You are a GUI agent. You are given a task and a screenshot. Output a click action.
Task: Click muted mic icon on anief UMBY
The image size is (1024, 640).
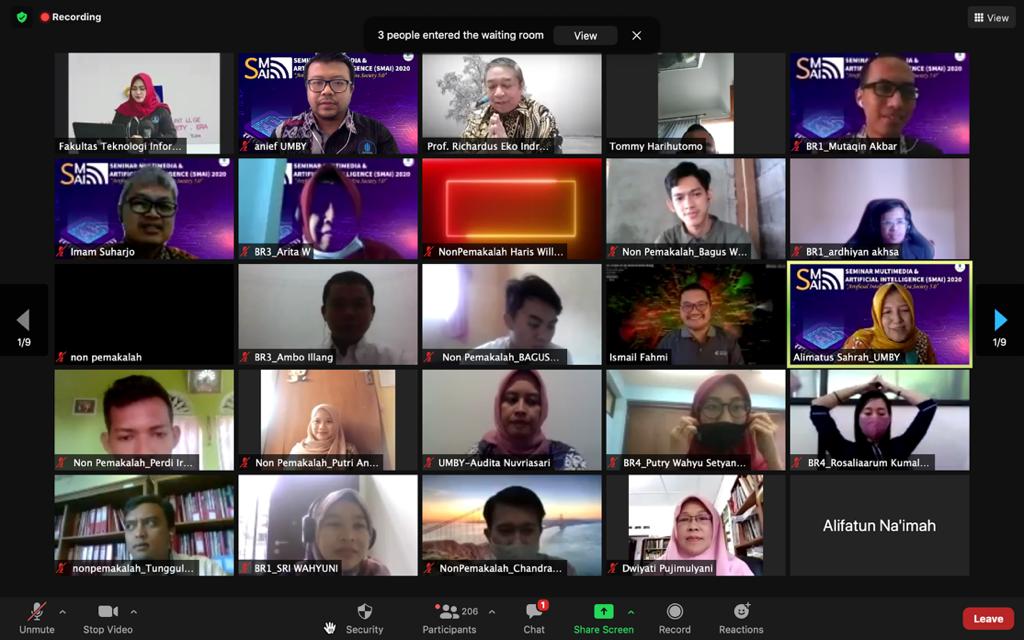[245, 146]
